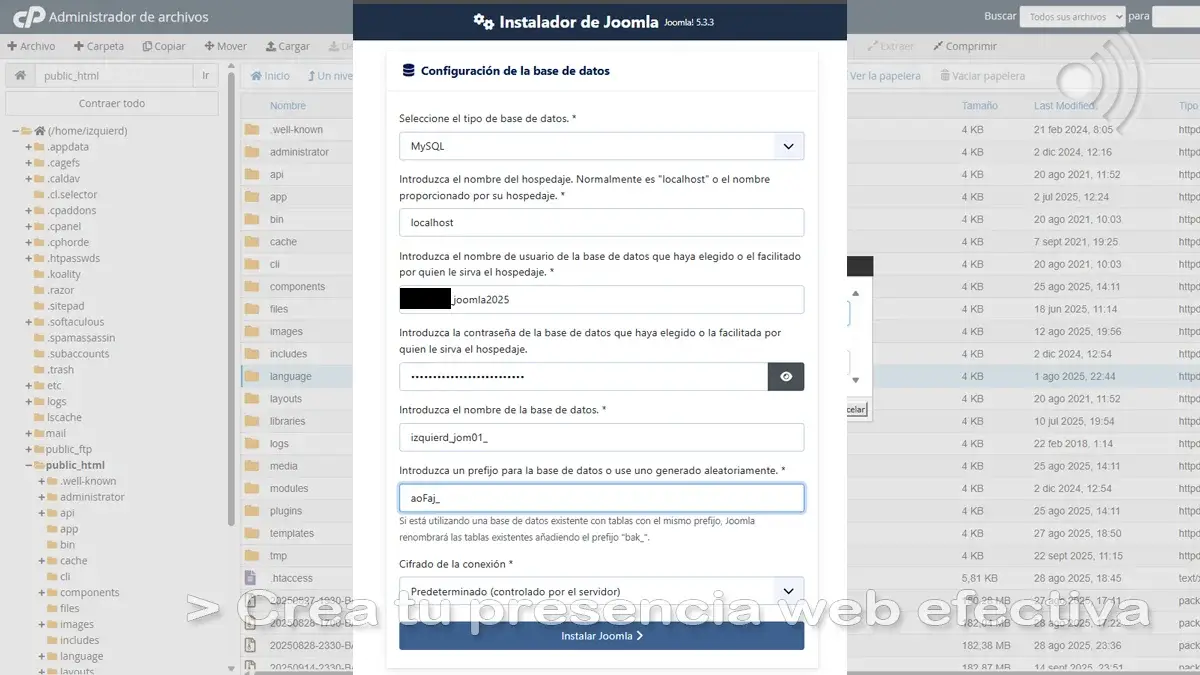Select the Copiar toolbar icon
This screenshot has width=1200, height=675.
[x=164, y=45]
